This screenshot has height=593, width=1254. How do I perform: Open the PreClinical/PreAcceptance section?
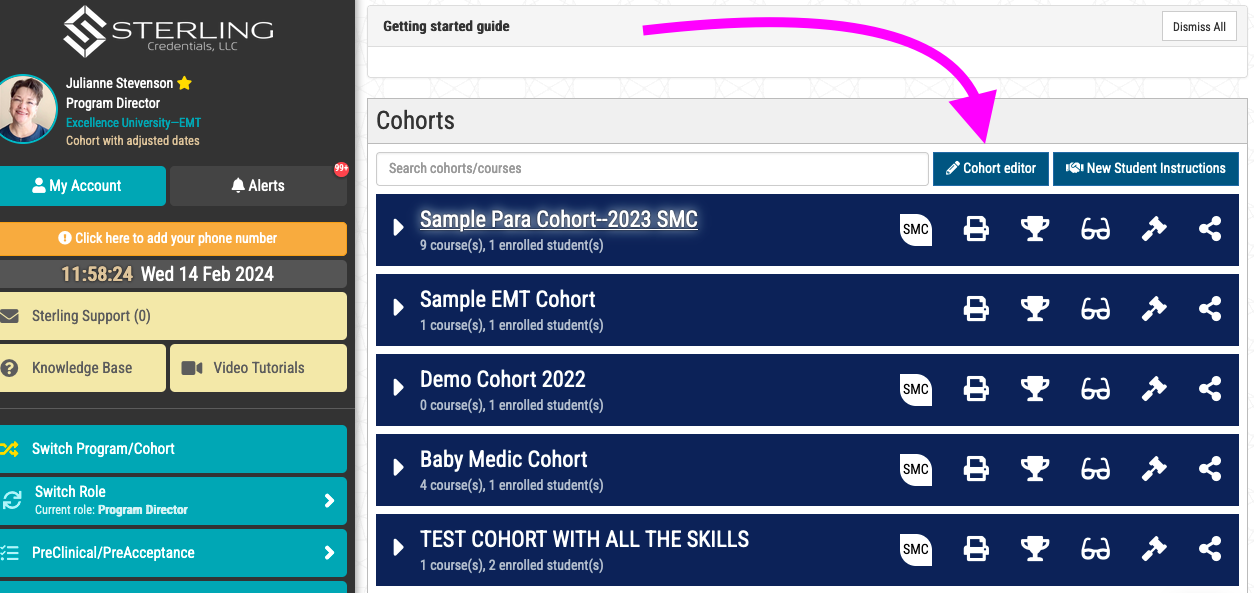click(174, 552)
